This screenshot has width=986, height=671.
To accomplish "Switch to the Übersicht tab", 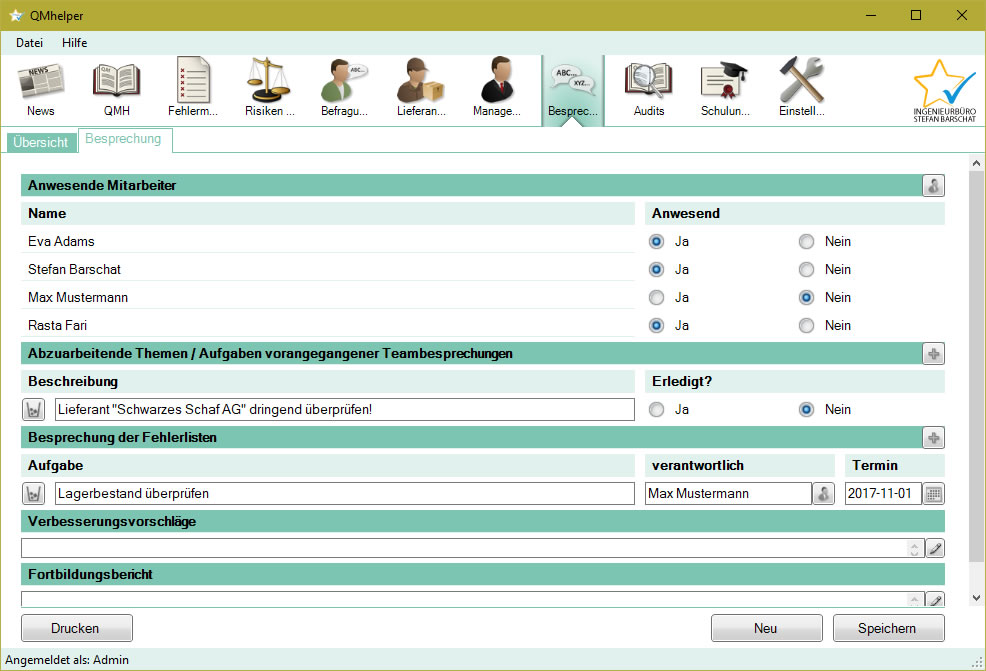I will [x=41, y=142].
